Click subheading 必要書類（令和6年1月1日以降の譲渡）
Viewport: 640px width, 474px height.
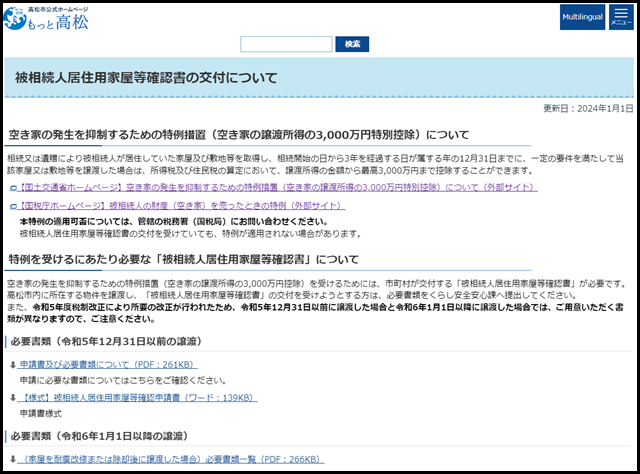[100, 436]
